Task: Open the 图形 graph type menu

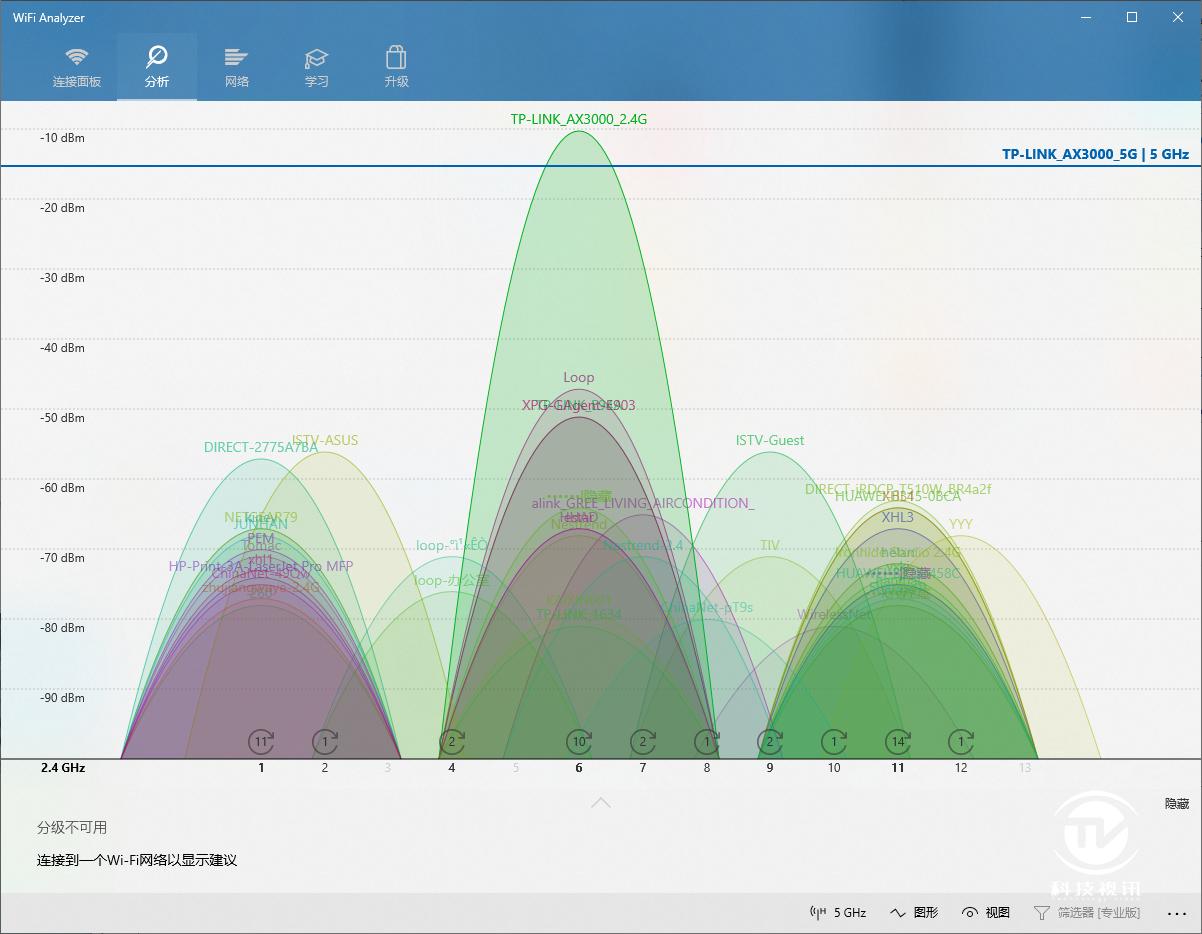Action: point(914,912)
